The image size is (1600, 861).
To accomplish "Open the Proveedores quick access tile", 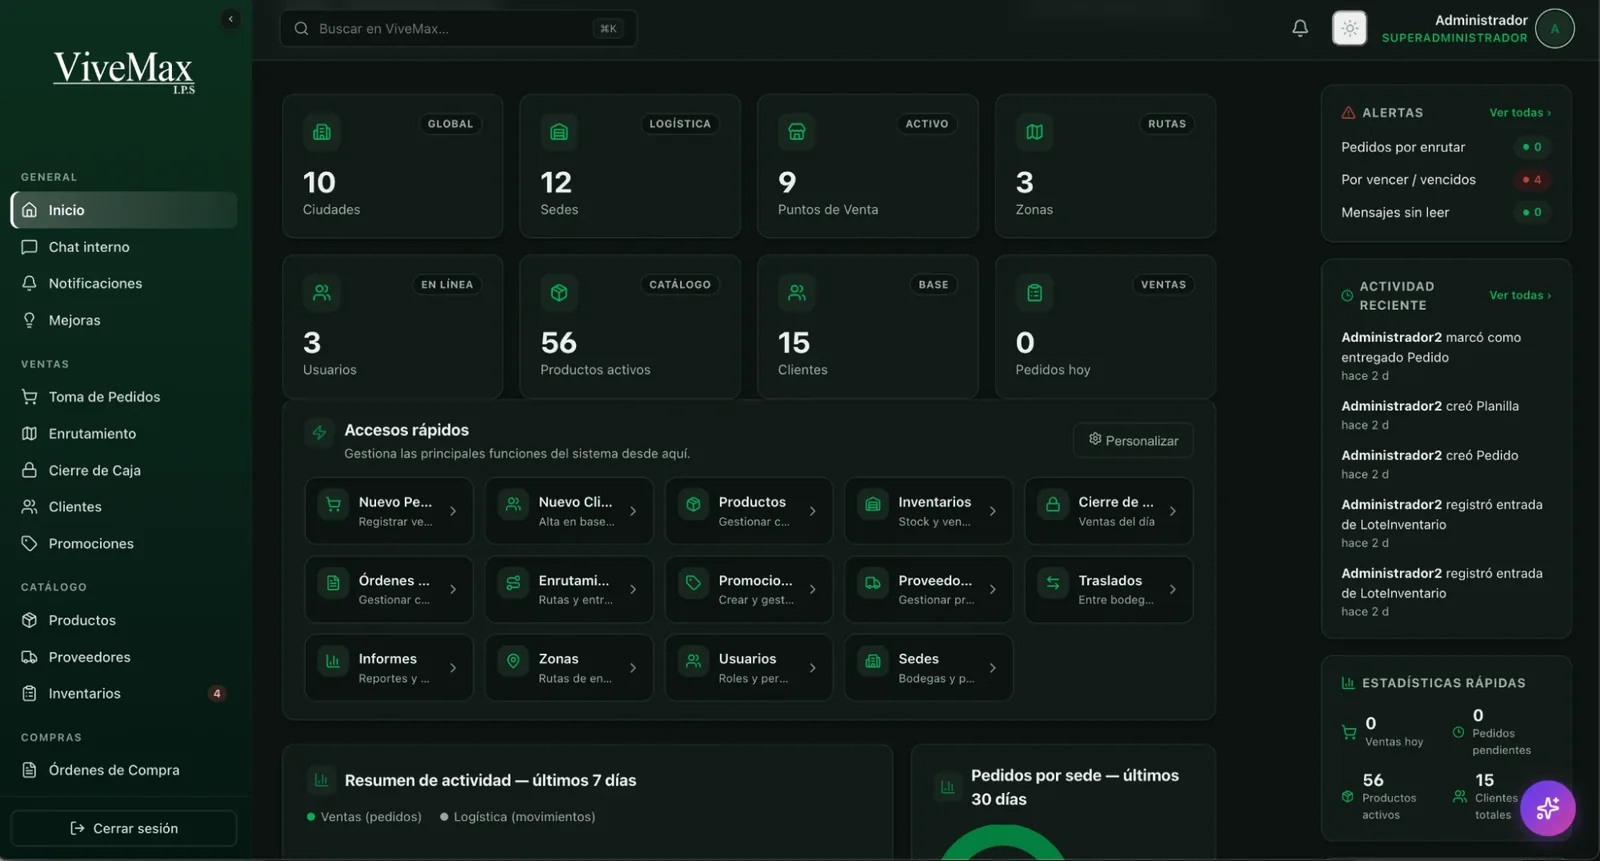I will (929, 590).
